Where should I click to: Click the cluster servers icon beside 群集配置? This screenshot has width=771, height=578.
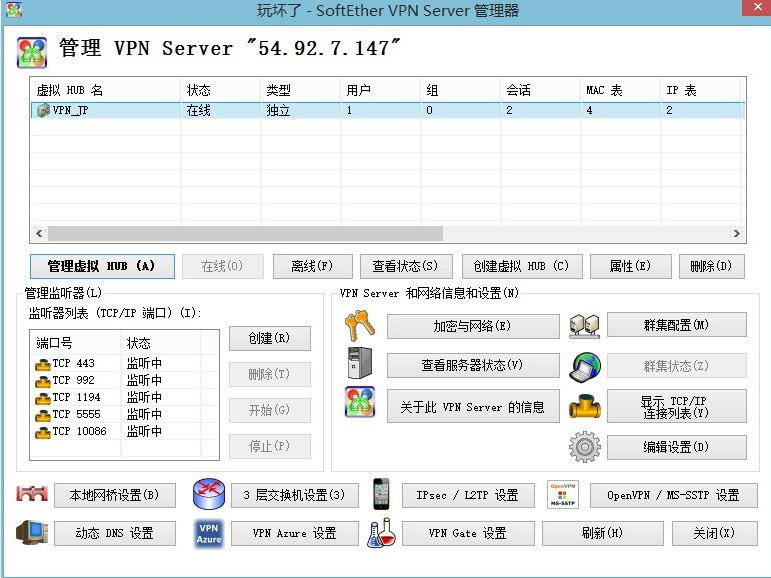point(585,326)
